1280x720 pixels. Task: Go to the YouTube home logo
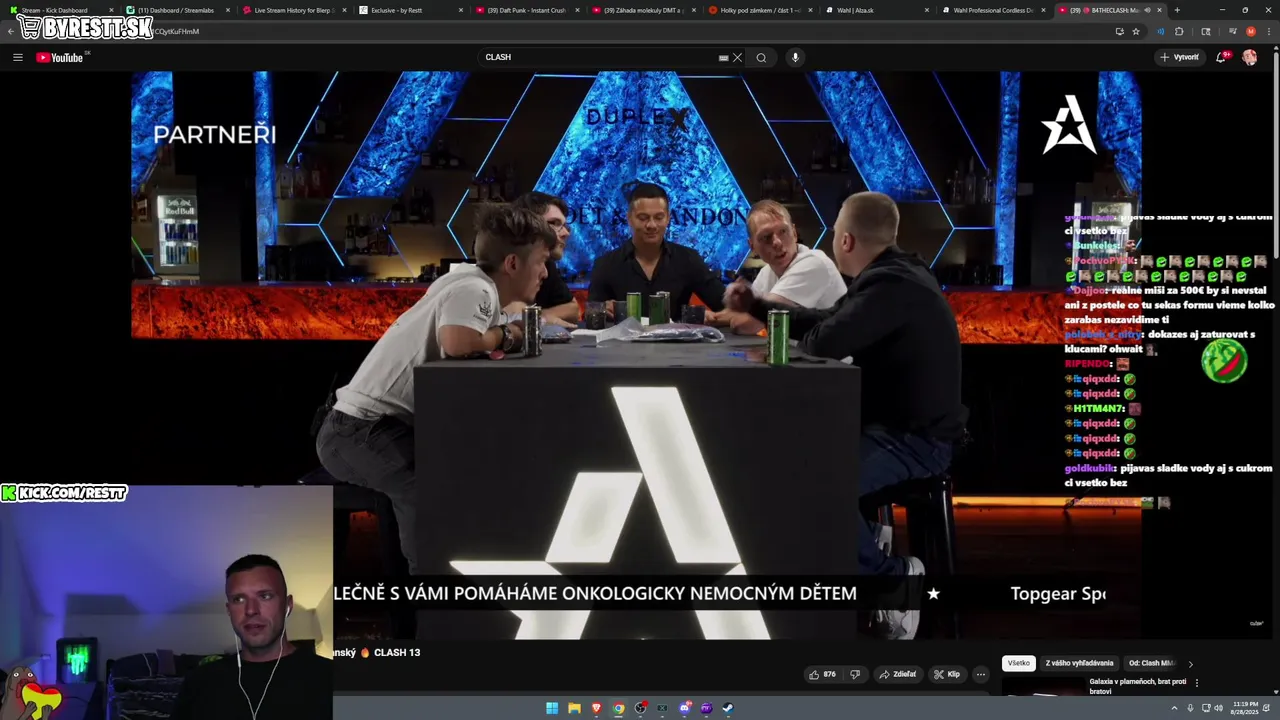click(60, 57)
